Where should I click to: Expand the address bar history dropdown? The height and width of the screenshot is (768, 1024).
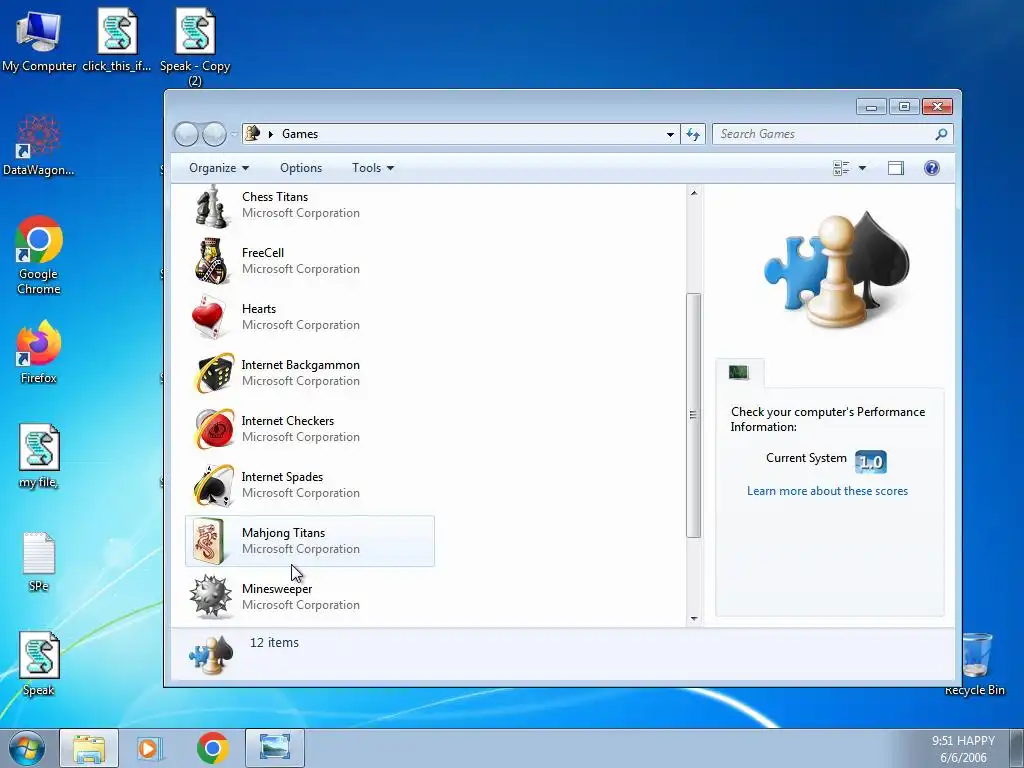coord(670,135)
